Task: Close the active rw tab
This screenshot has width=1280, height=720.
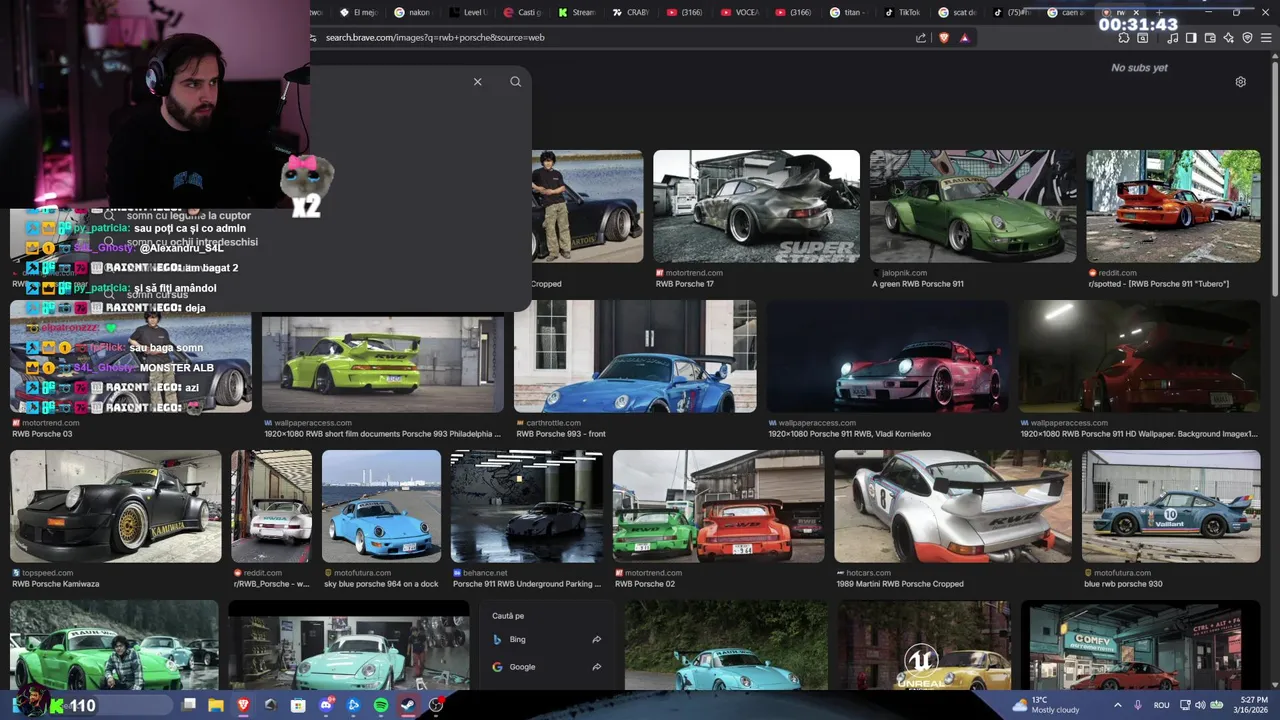Action: 1135,12
